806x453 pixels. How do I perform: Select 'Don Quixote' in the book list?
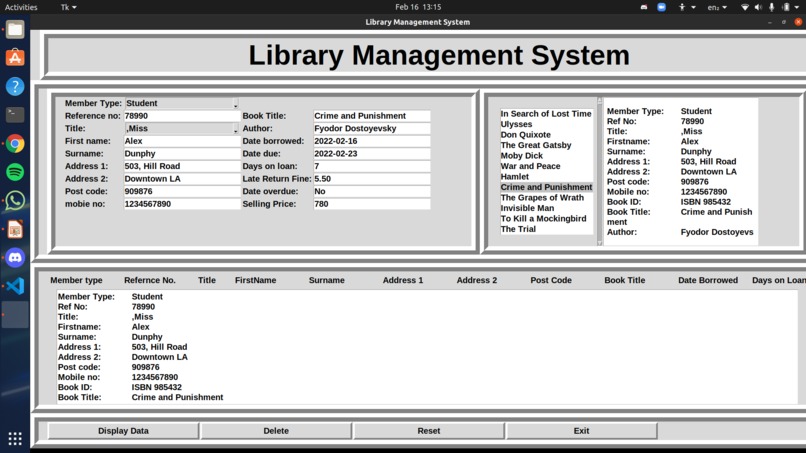click(525, 135)
